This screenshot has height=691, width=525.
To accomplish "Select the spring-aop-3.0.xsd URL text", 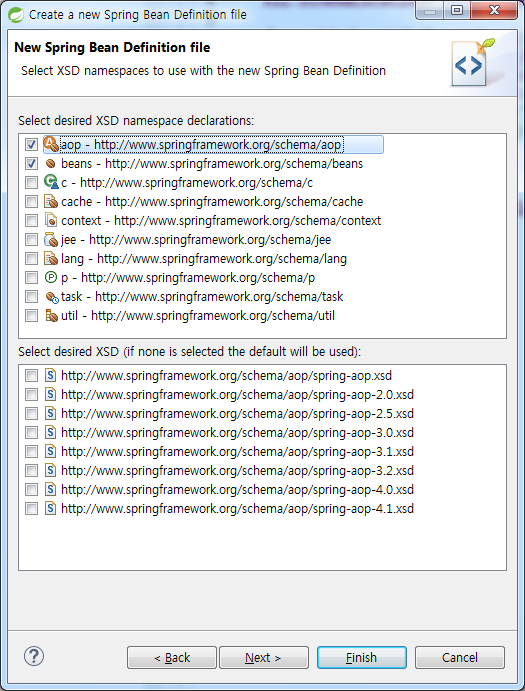I will (237, 432).
